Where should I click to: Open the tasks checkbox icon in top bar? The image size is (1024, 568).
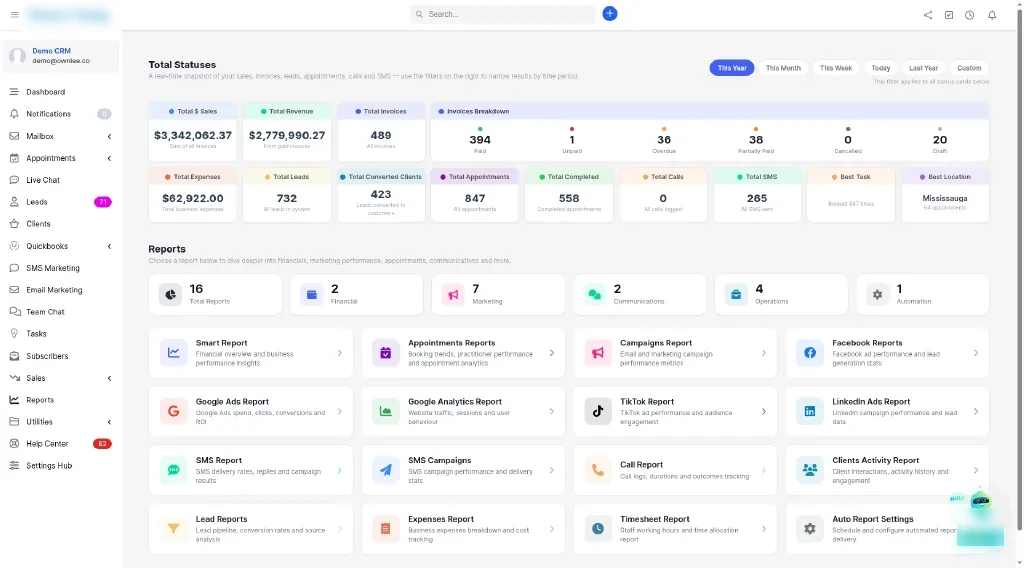[949, 15]
